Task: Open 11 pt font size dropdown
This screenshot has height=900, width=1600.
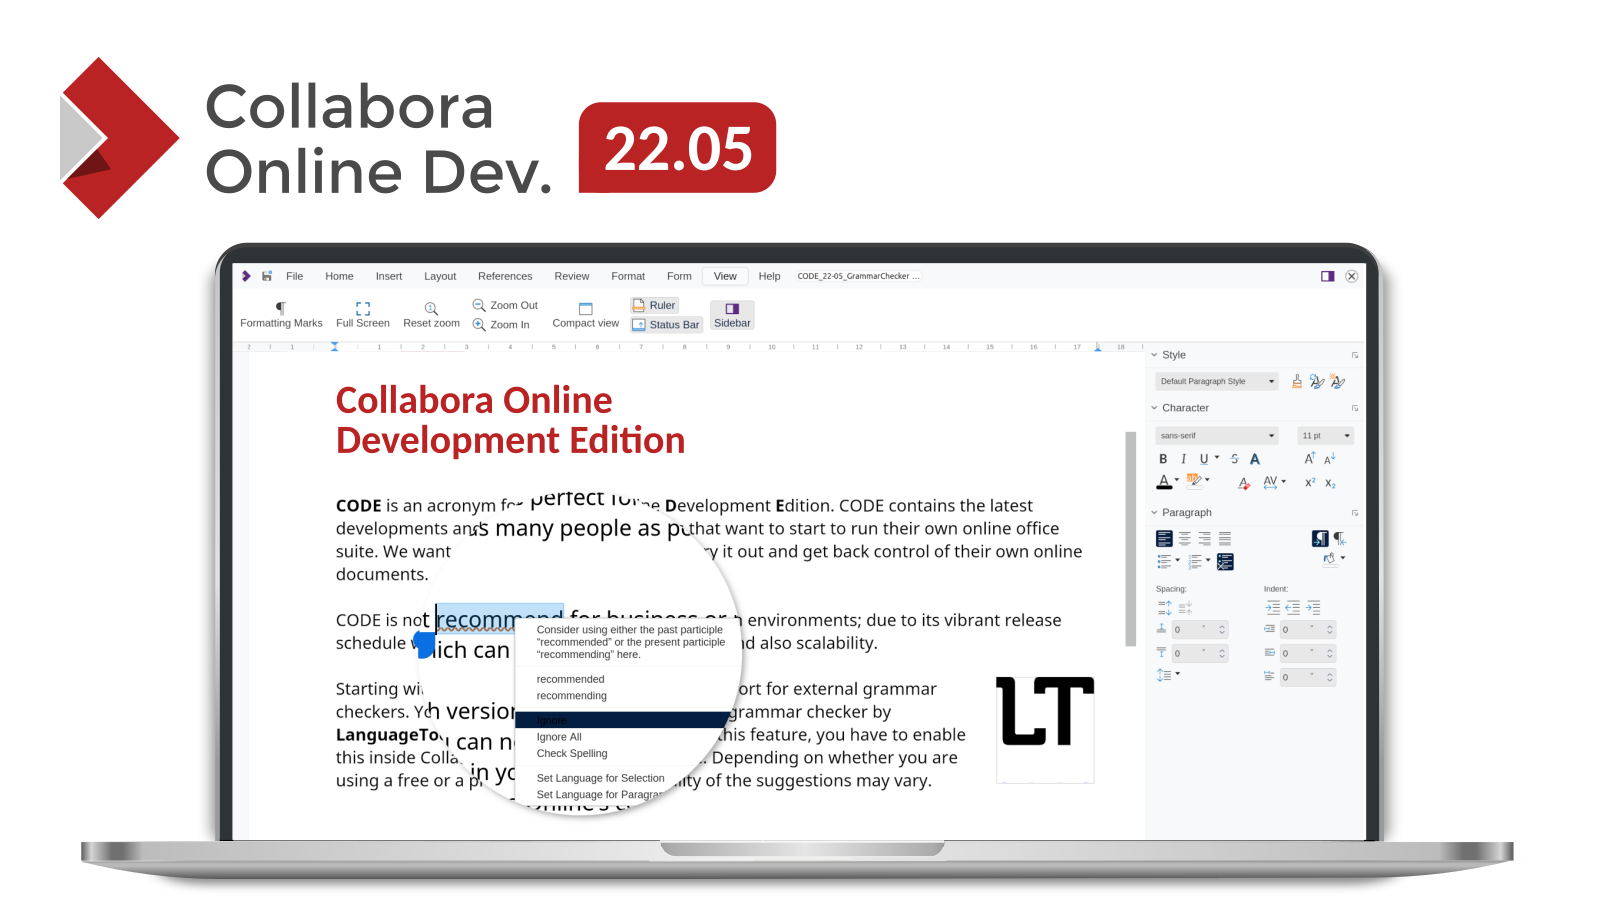Action: coord(1325,436)
